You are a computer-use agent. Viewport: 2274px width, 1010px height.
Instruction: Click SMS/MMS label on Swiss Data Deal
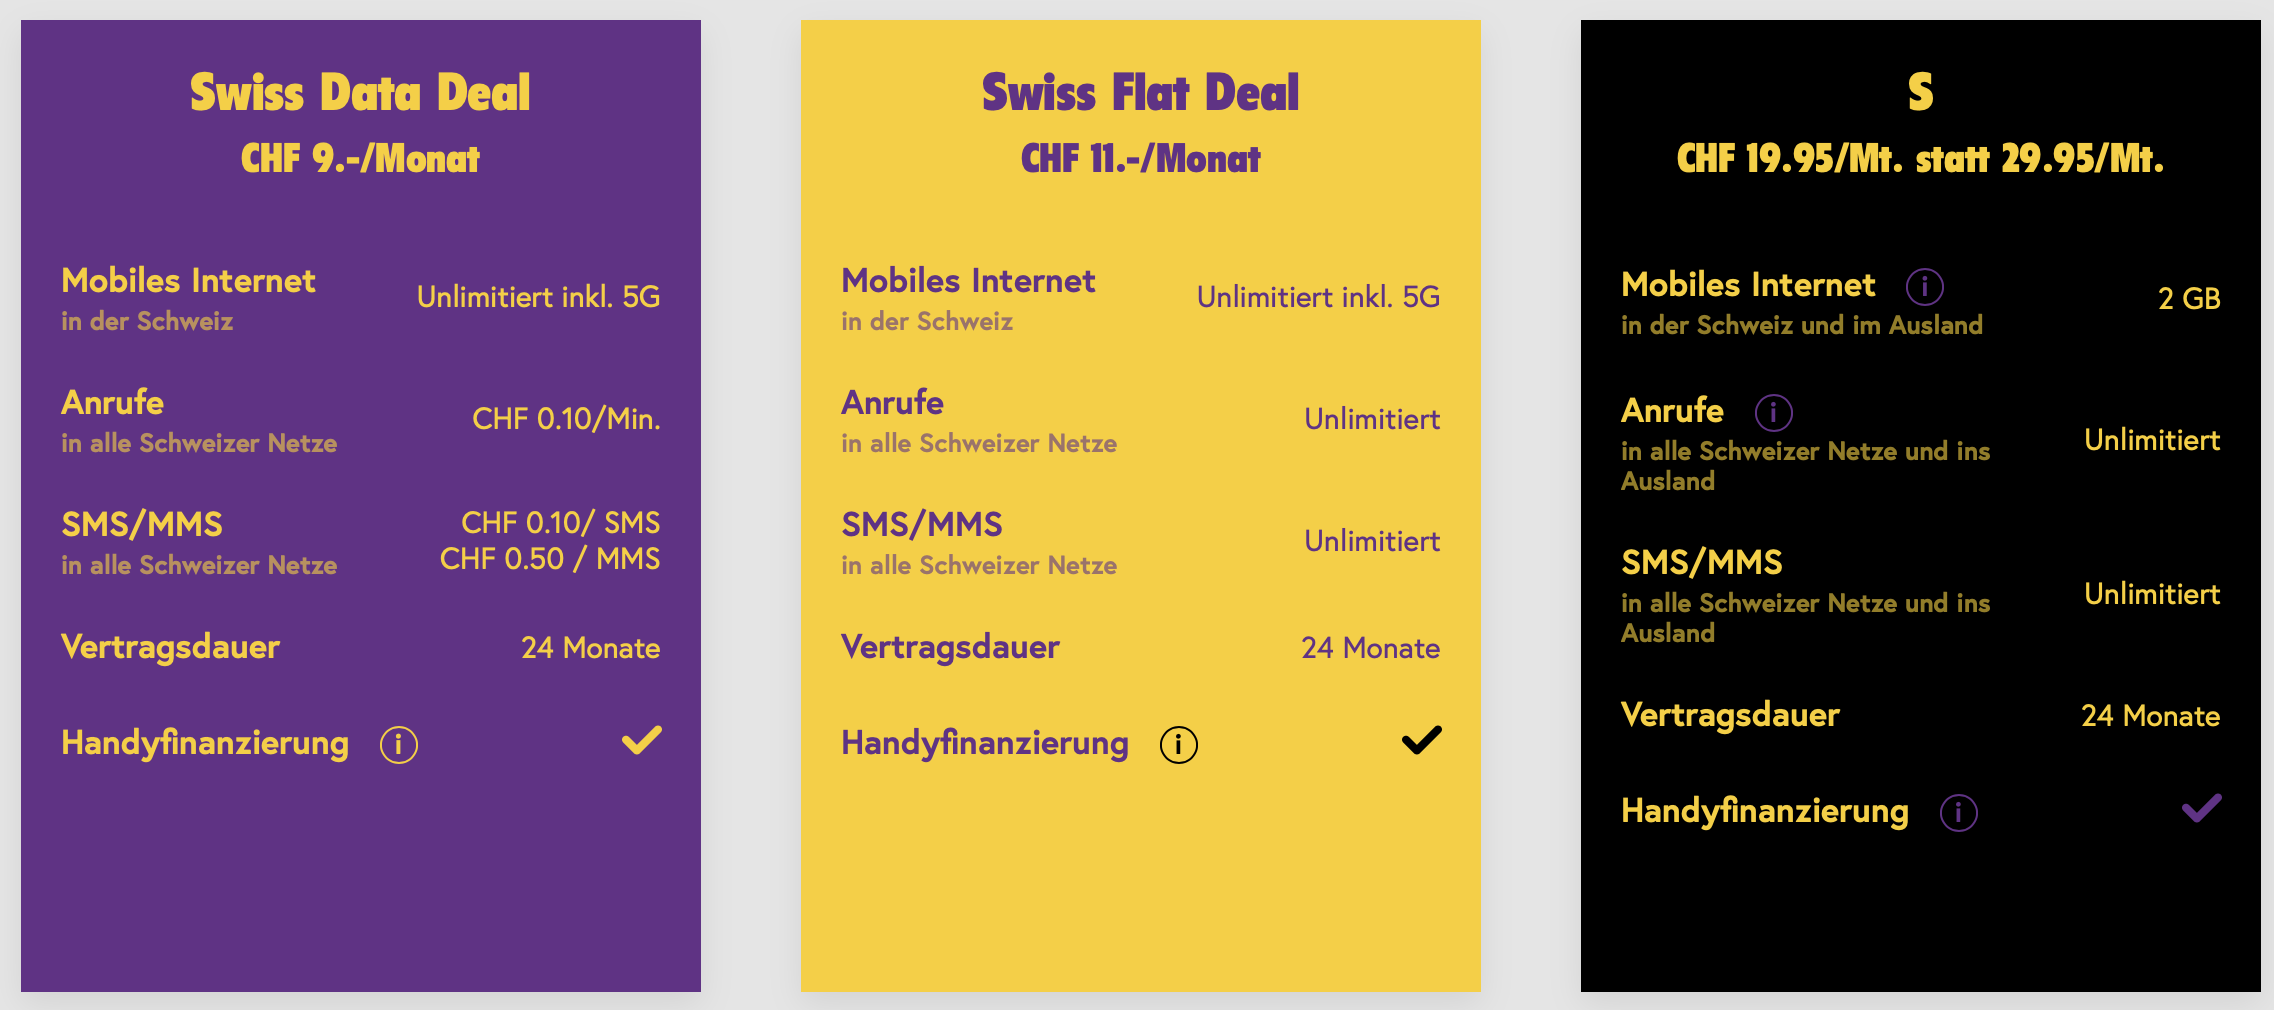(x=142, y=524)
